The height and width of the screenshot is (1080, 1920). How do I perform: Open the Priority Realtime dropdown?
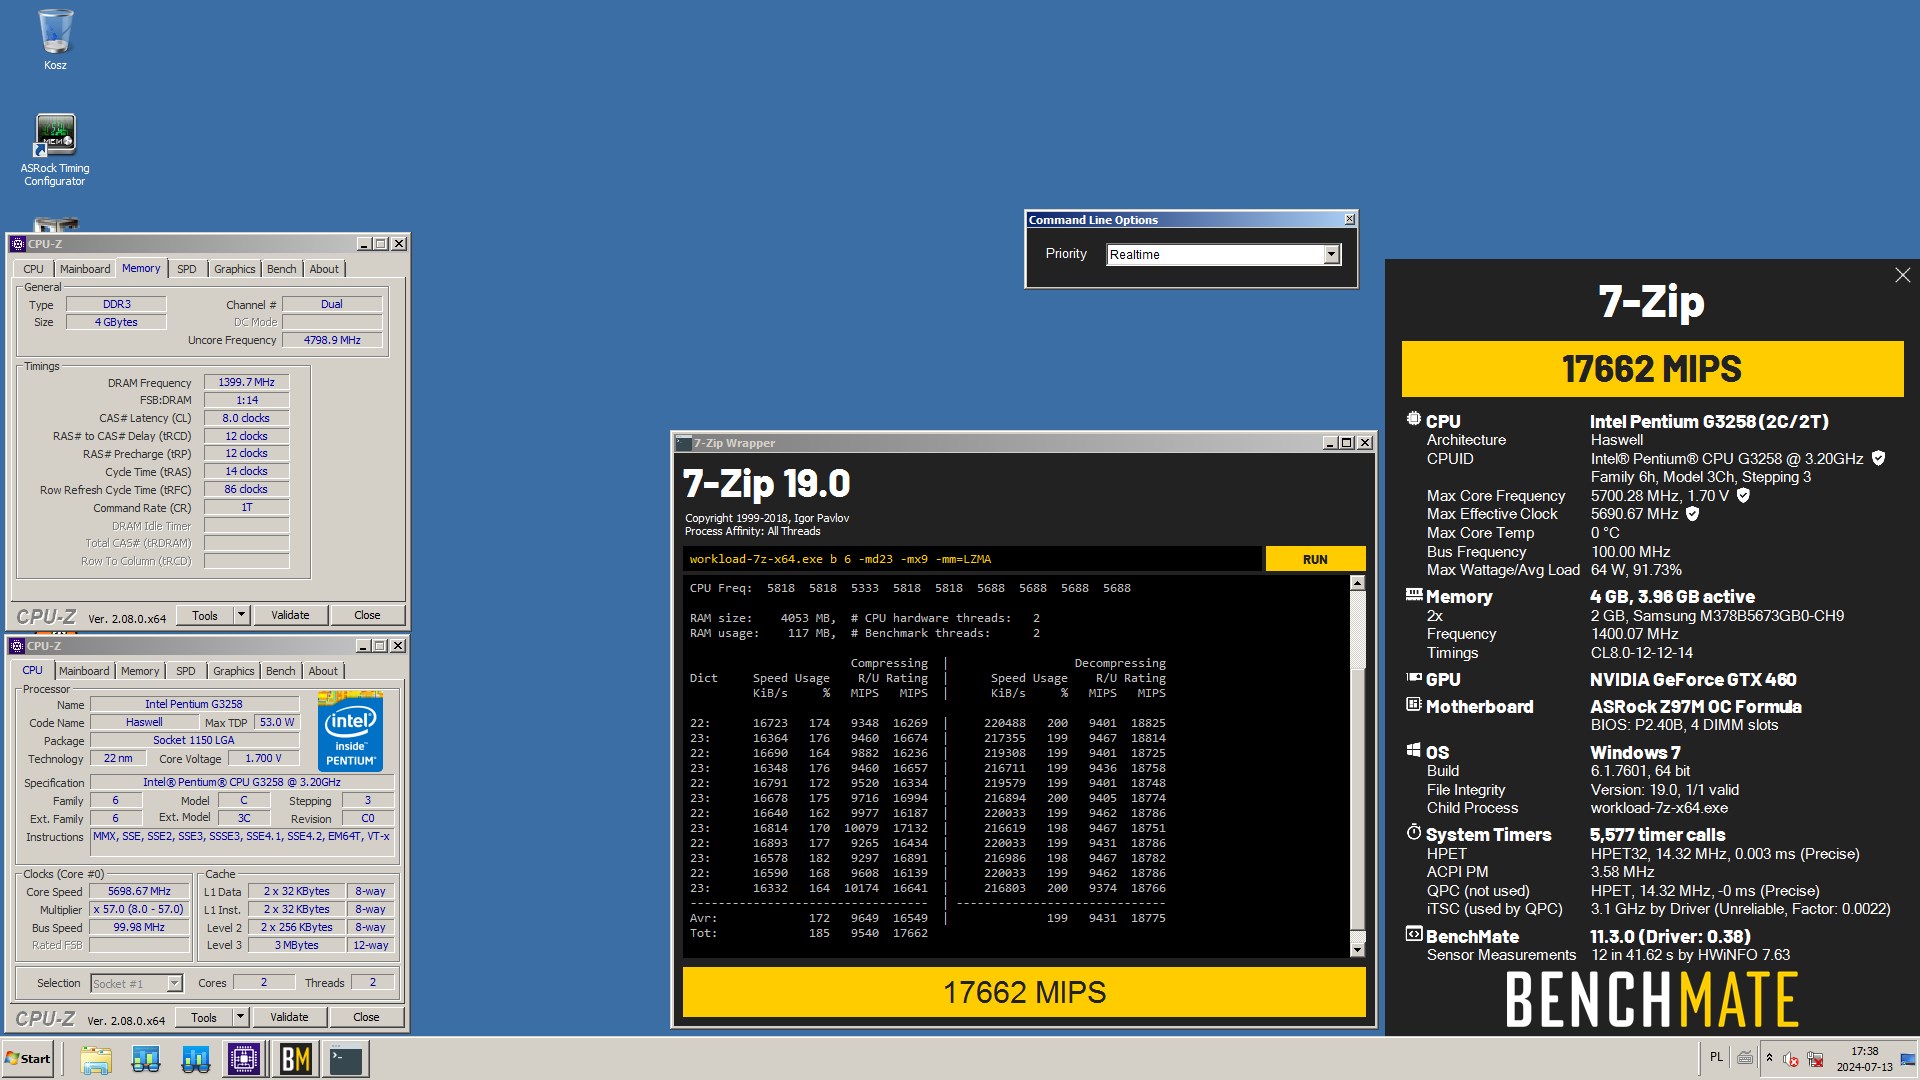click(1331, 254)
